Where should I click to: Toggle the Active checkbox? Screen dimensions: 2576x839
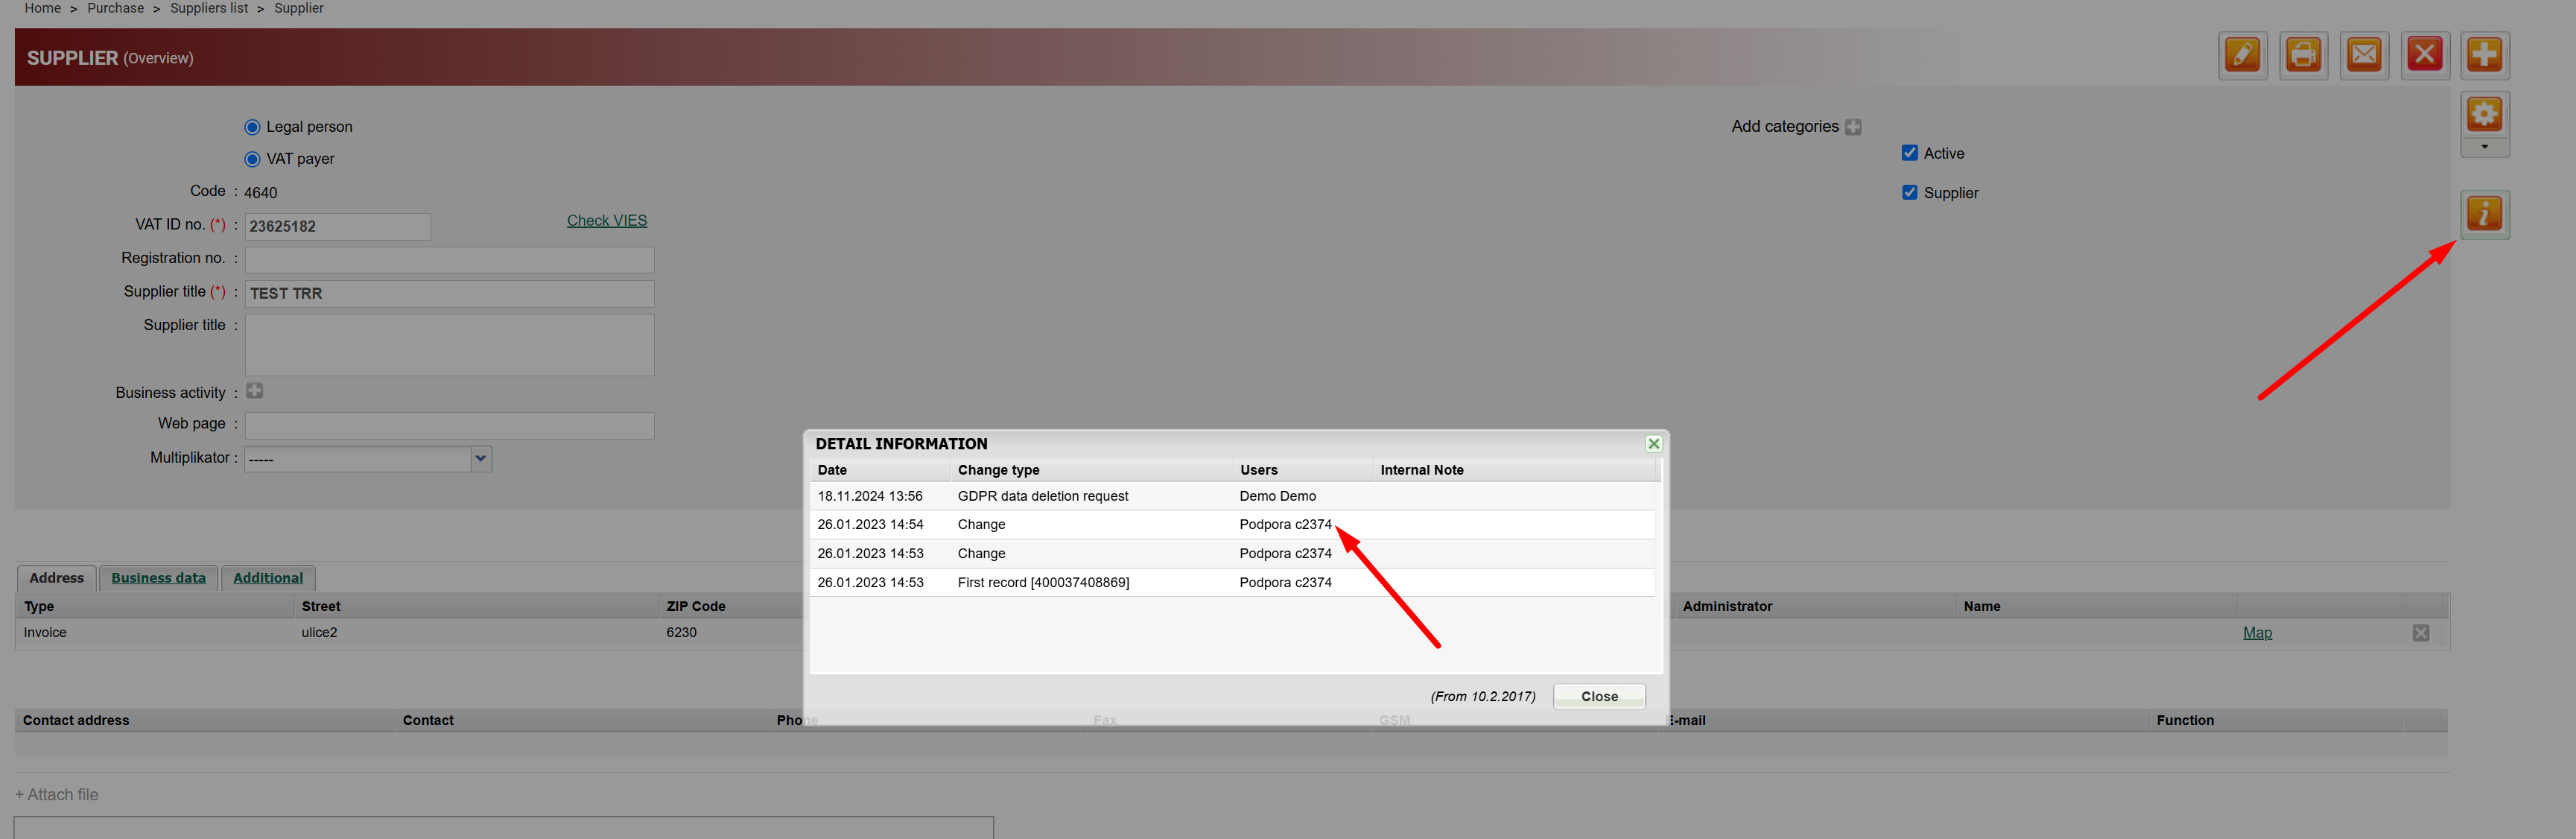[x=1909, y=153]
